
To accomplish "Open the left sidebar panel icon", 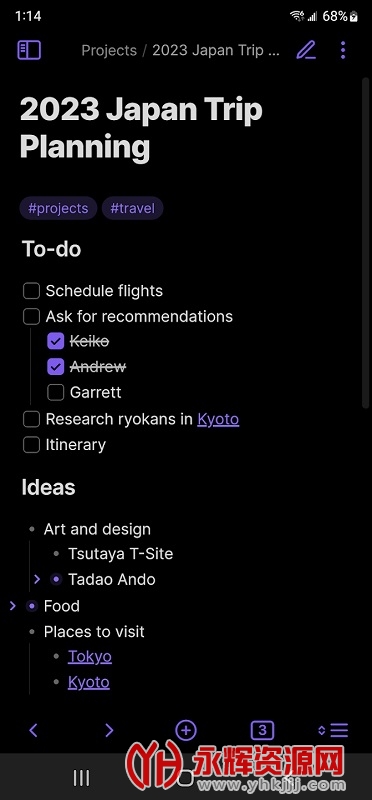I will 29,51.
